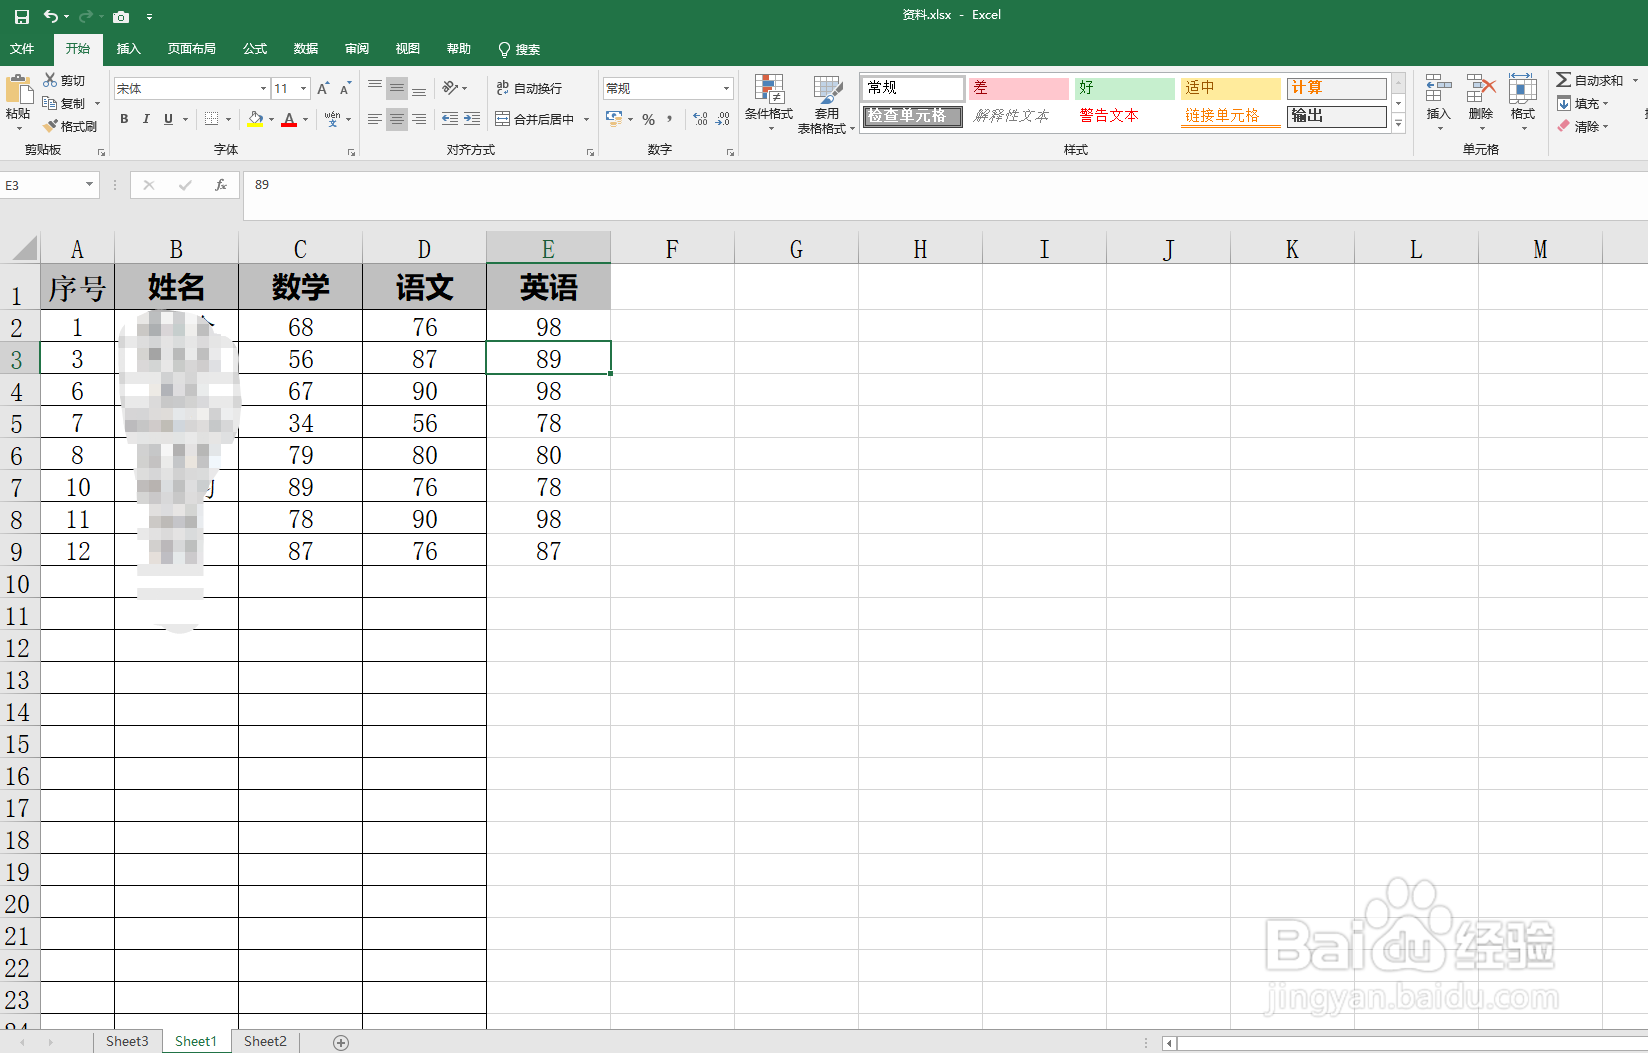The width and height of the screenshot is (1648, 1053).
Task: Apply the 差 (Bad) cell style
Action: tap(1018, 88)
